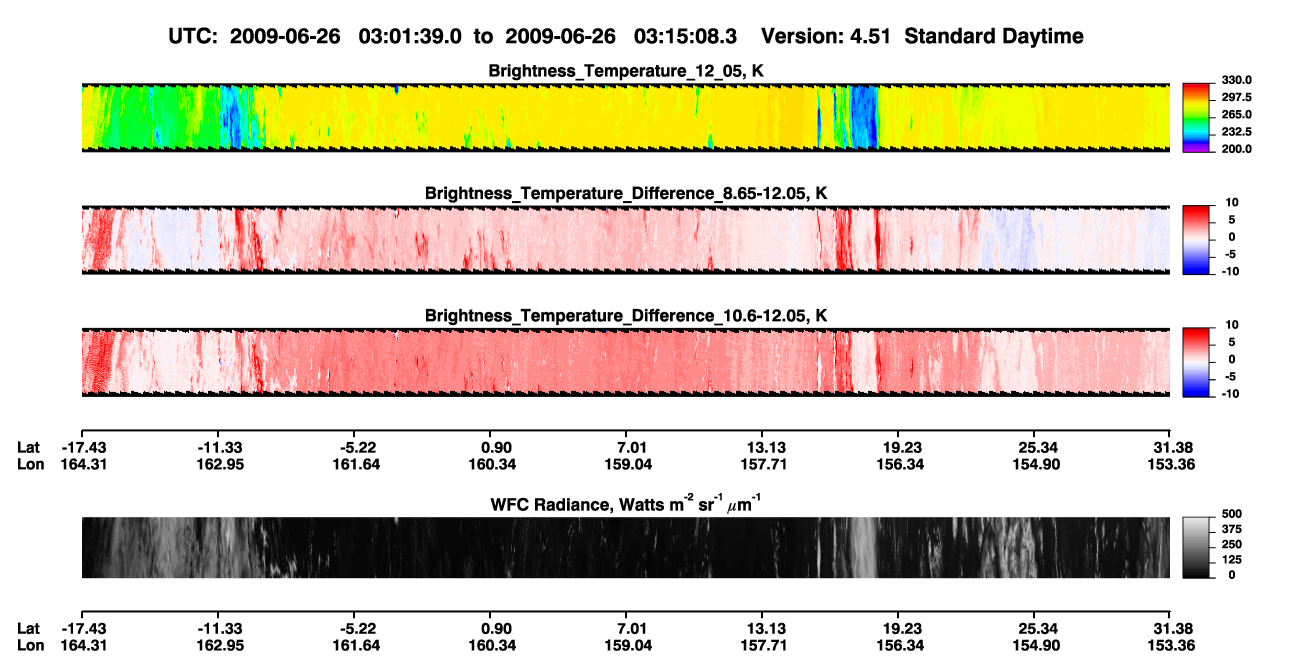Viewport: 1300px width, 667px height.
Task: Click the Brightness_Temperature_Difference_10.6-12.05 title
Action: pos(626,315)
